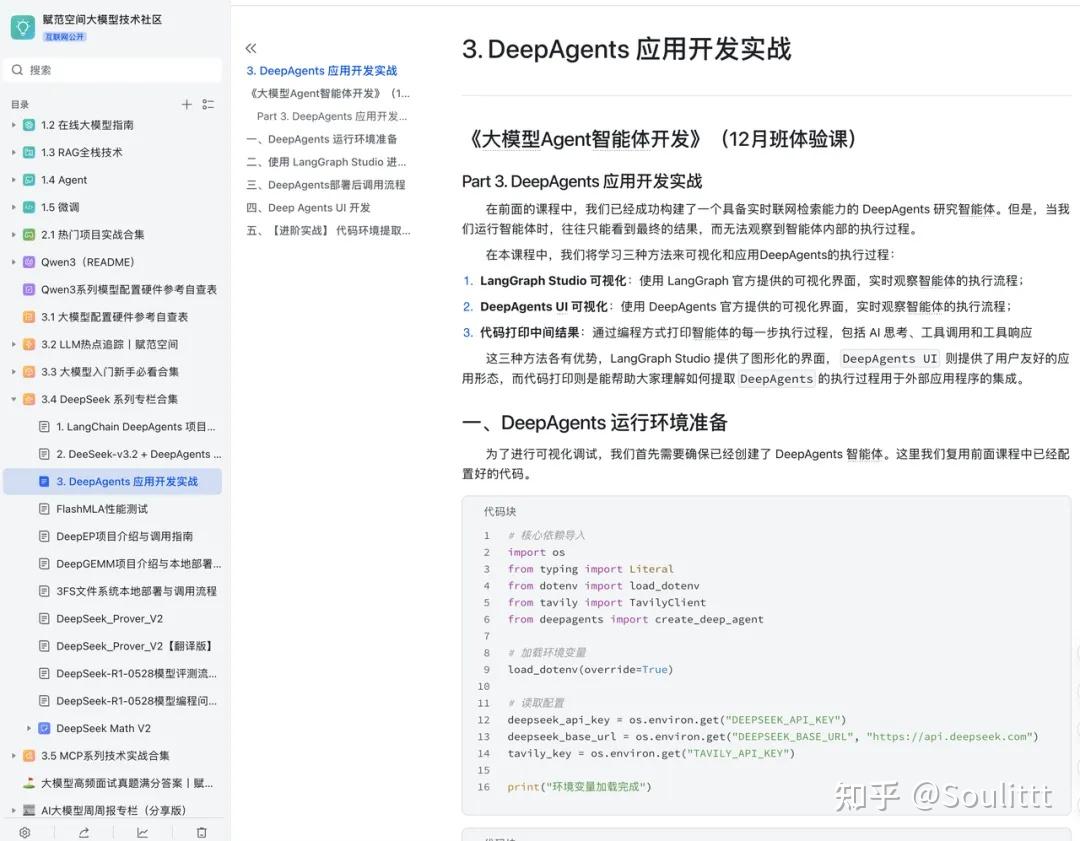Click the 赋范空间大模型技术社区 title
The image size is (1080, 841).
[102, 19]
